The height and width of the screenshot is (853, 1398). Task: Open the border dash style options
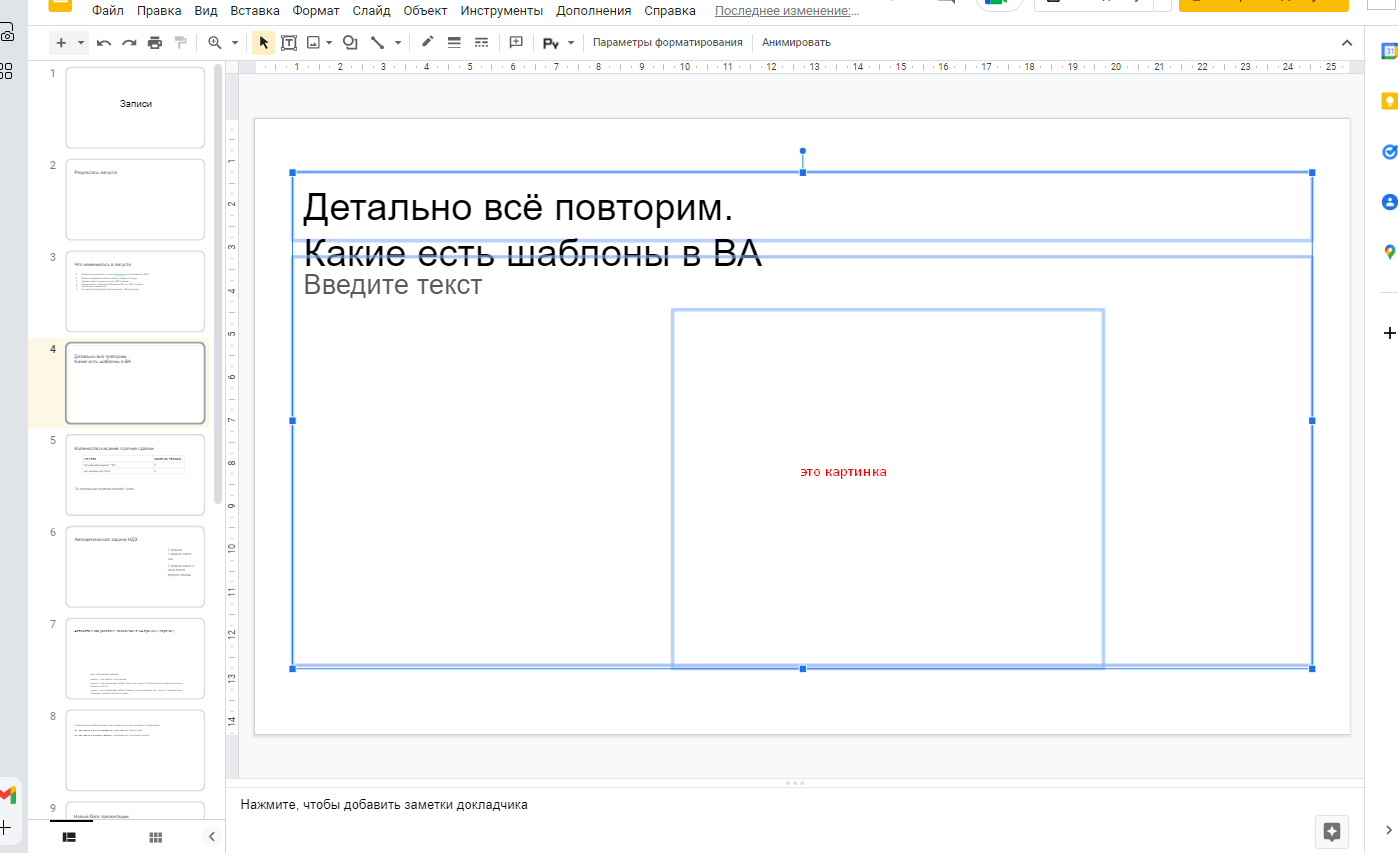(x=481, y=43)
